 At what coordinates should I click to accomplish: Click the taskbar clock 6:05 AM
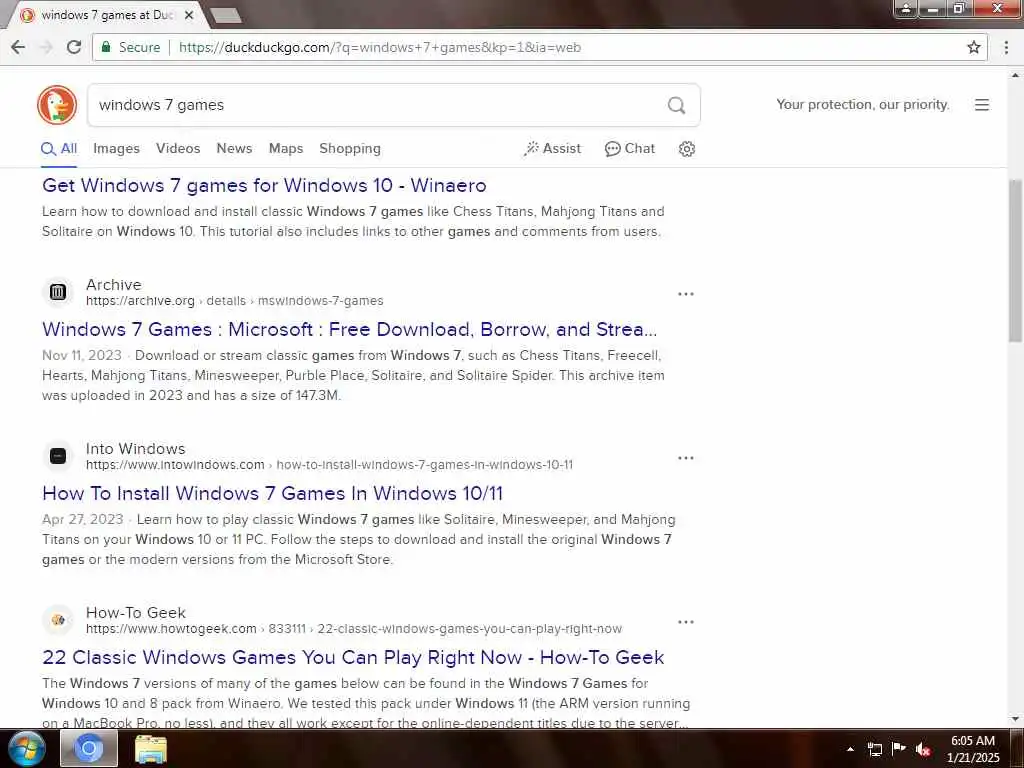coord(973,749)
